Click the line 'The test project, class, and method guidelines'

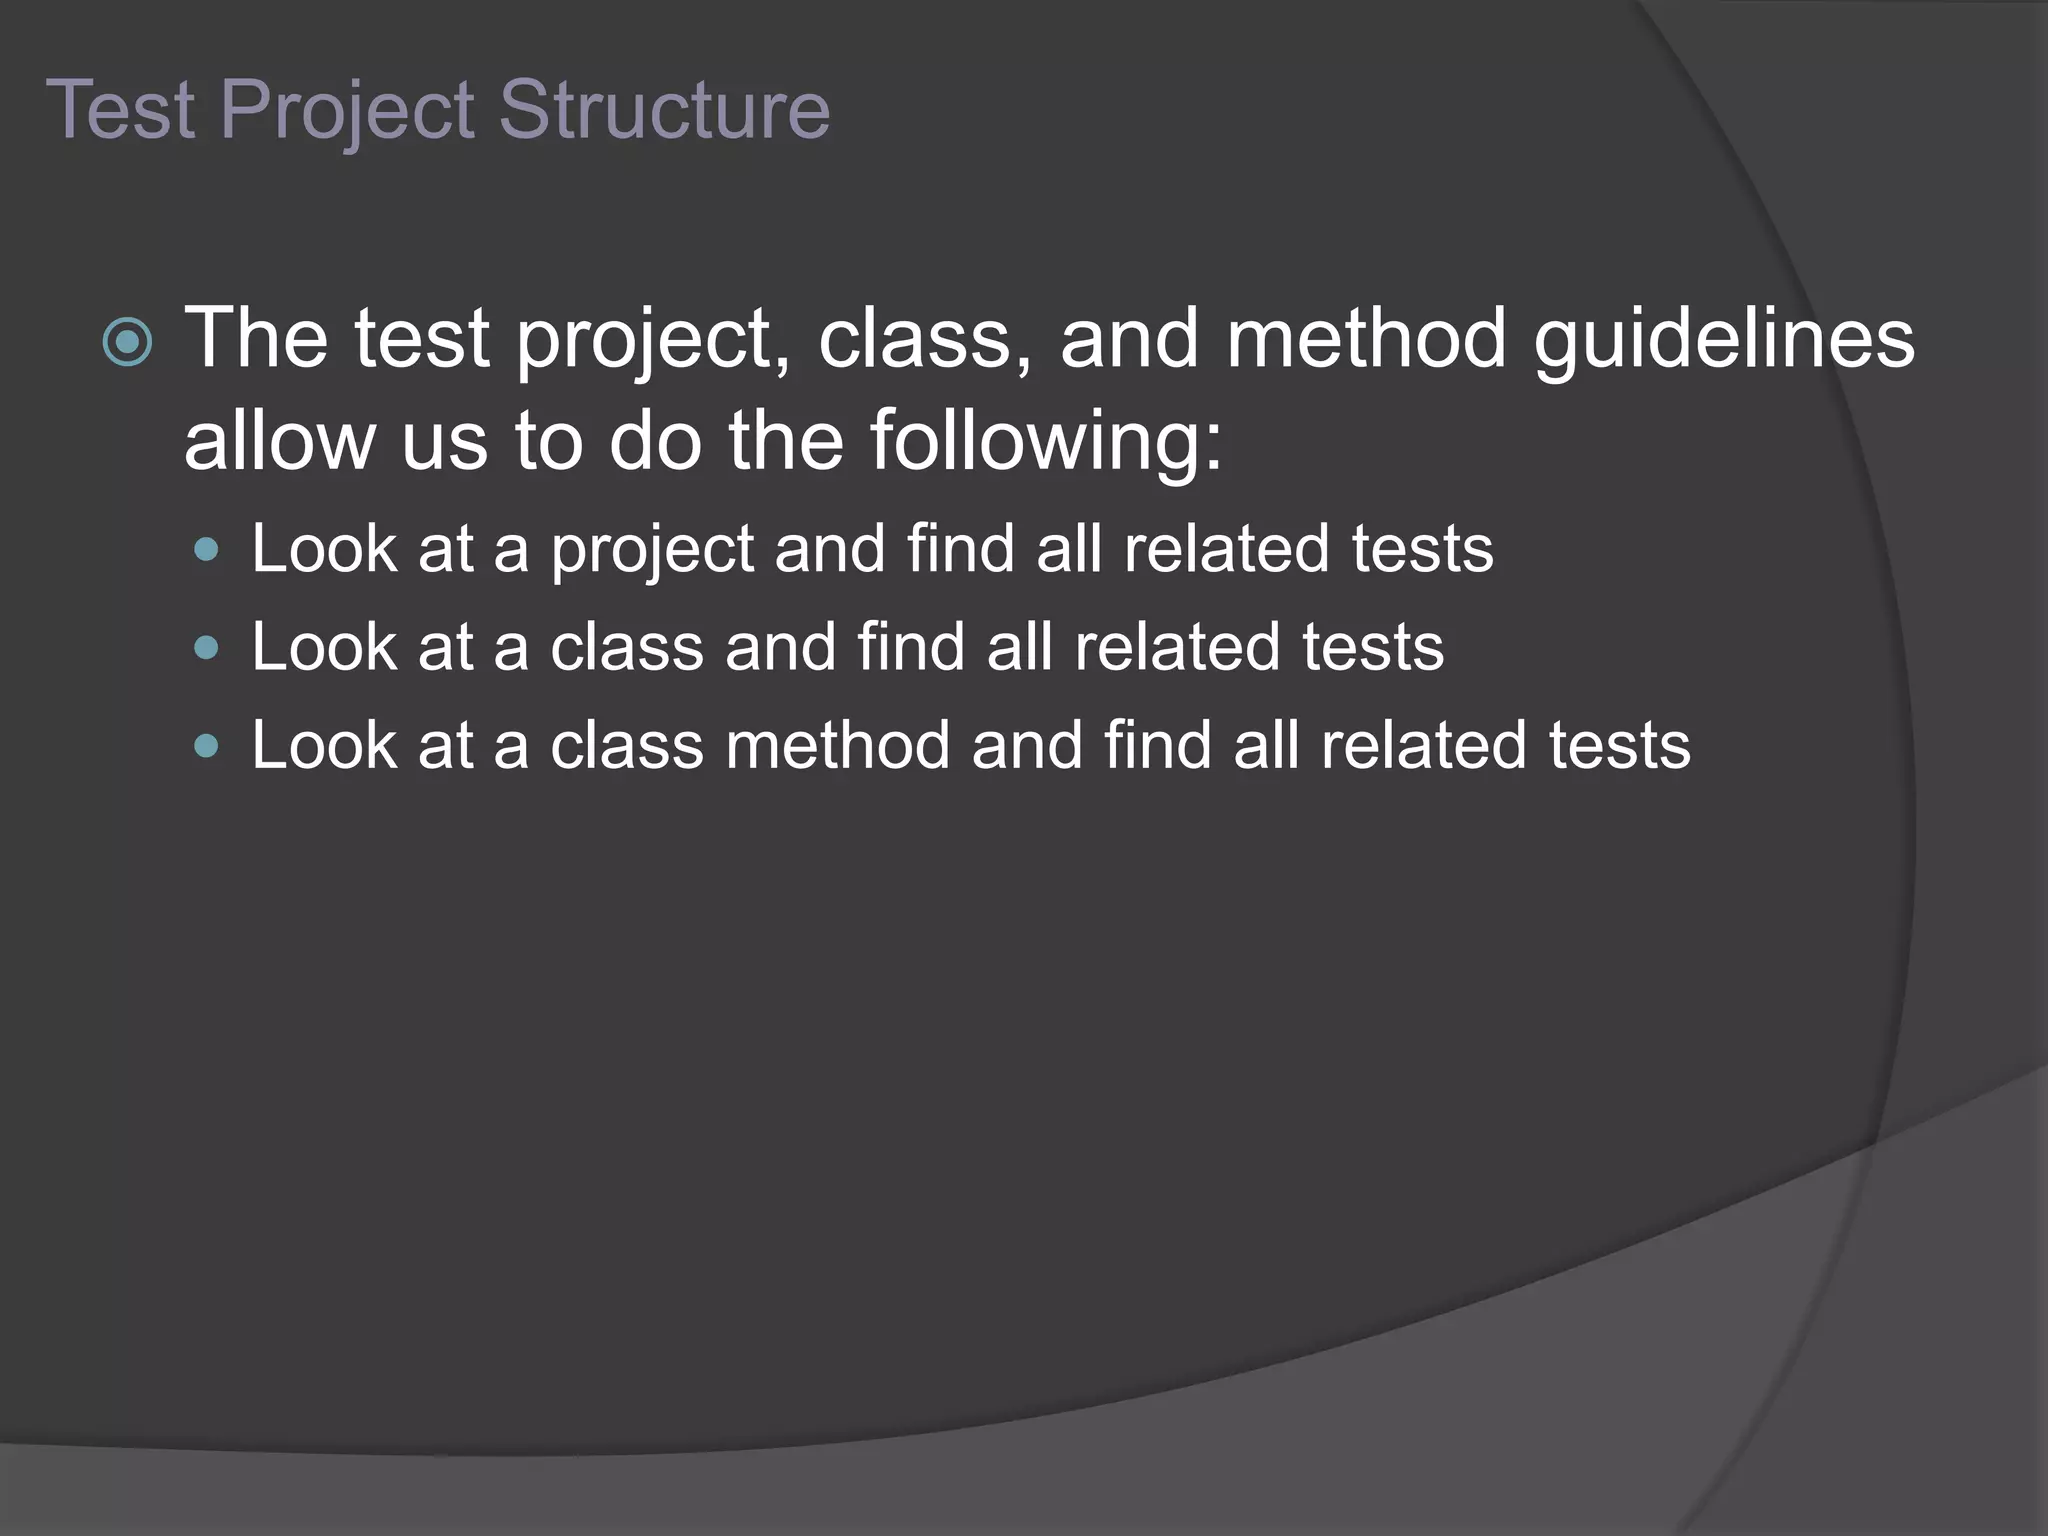point(1048,340)
